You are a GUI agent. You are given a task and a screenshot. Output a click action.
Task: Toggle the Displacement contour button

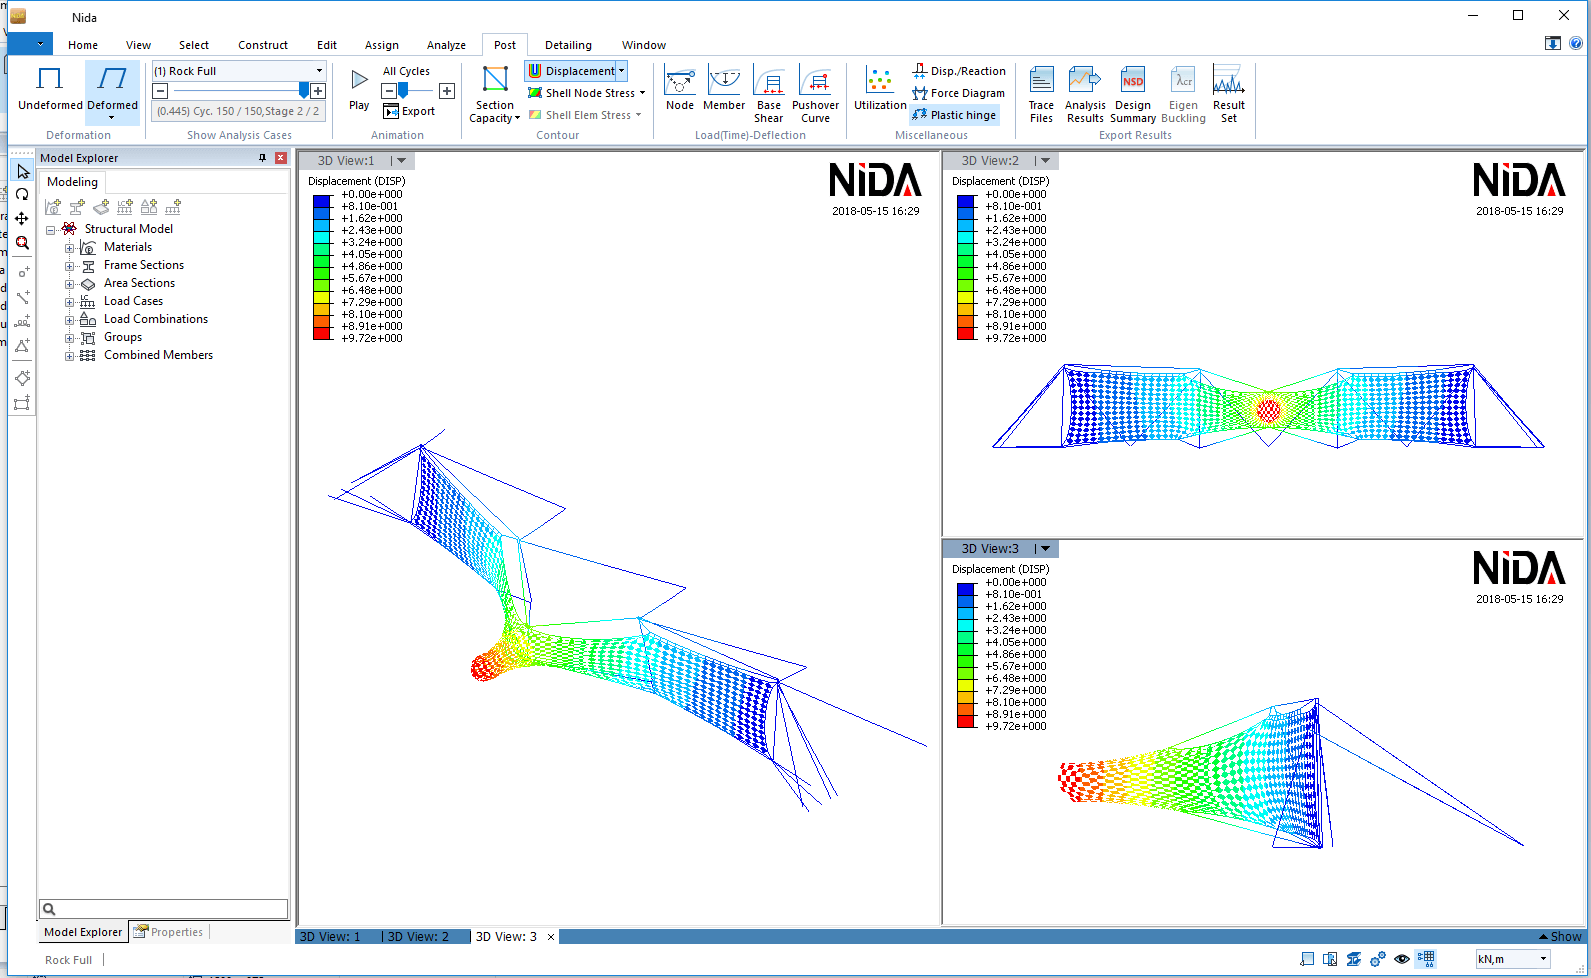(571, 71)
